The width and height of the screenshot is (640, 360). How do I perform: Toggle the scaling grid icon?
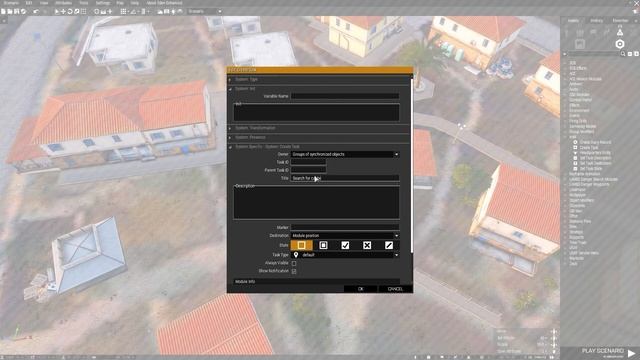point(144,11)
